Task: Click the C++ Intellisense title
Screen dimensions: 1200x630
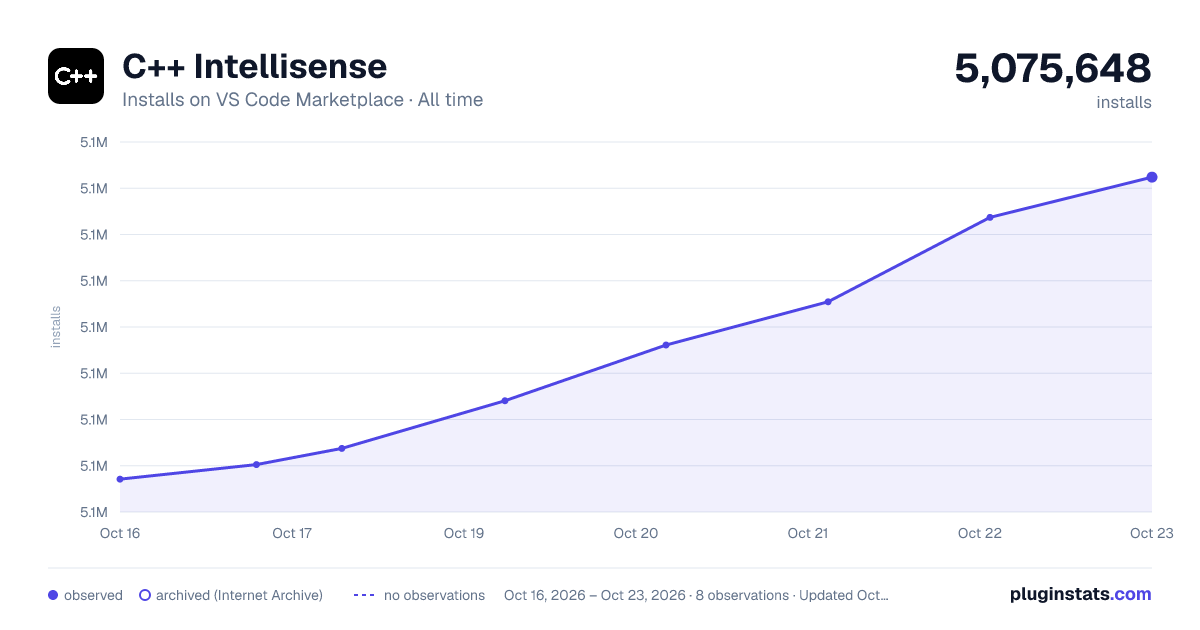Action: [254, 66]
